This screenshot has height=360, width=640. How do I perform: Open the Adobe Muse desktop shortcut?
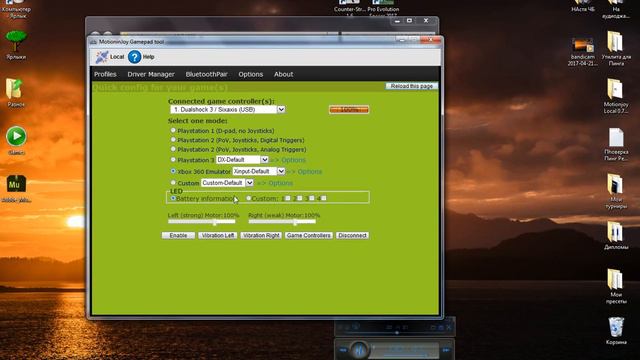point(16,184)
